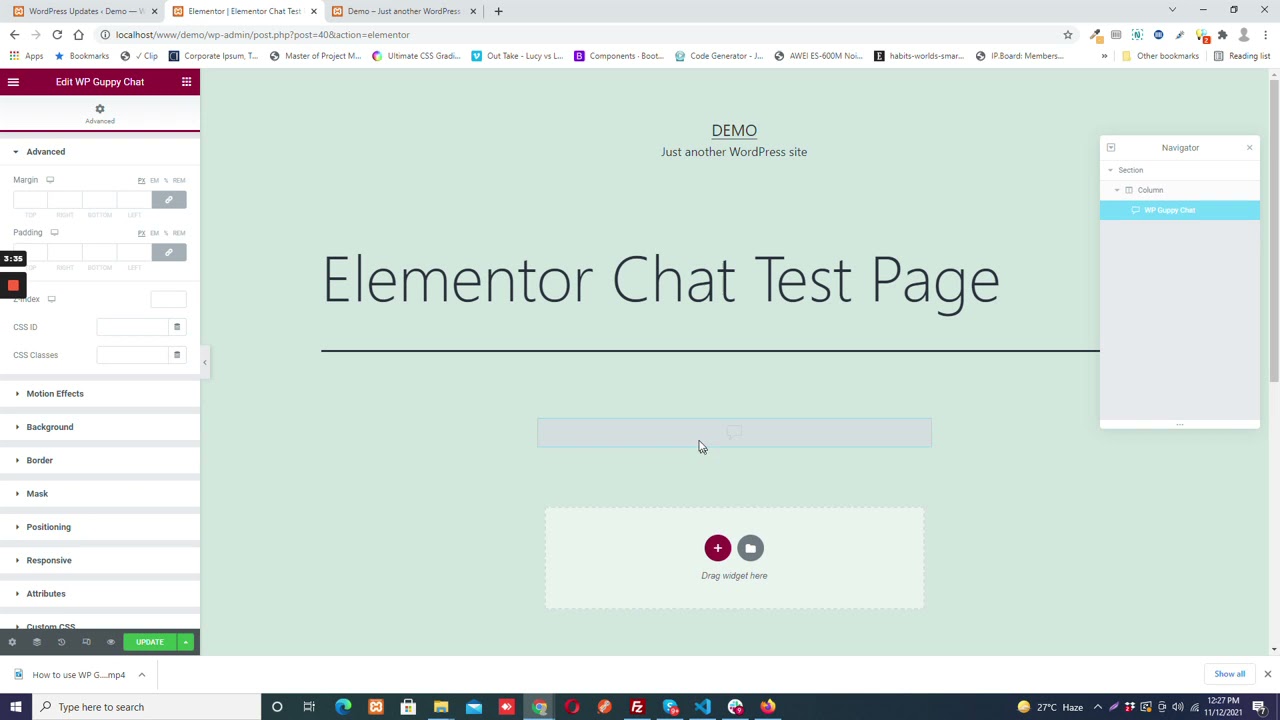Select REM unit for Padding

(179, 233)
